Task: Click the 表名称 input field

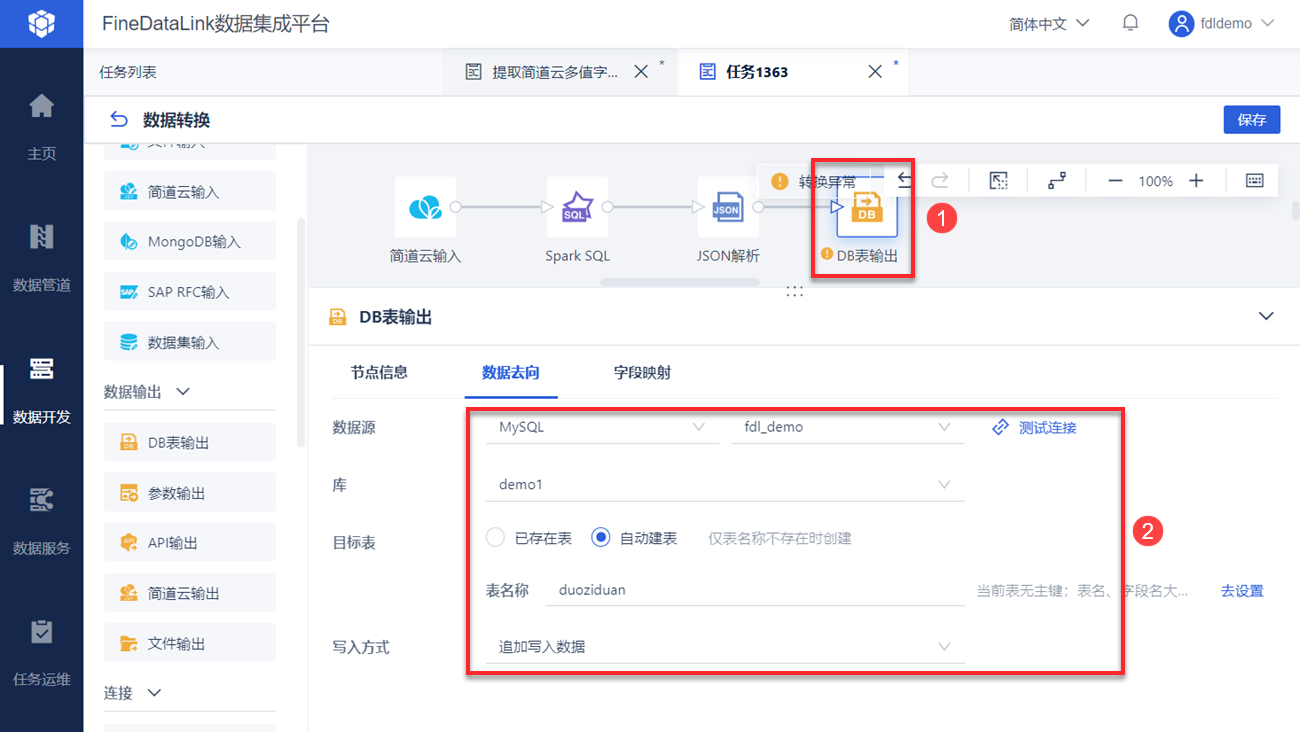Action: click(x=755, y=590)
